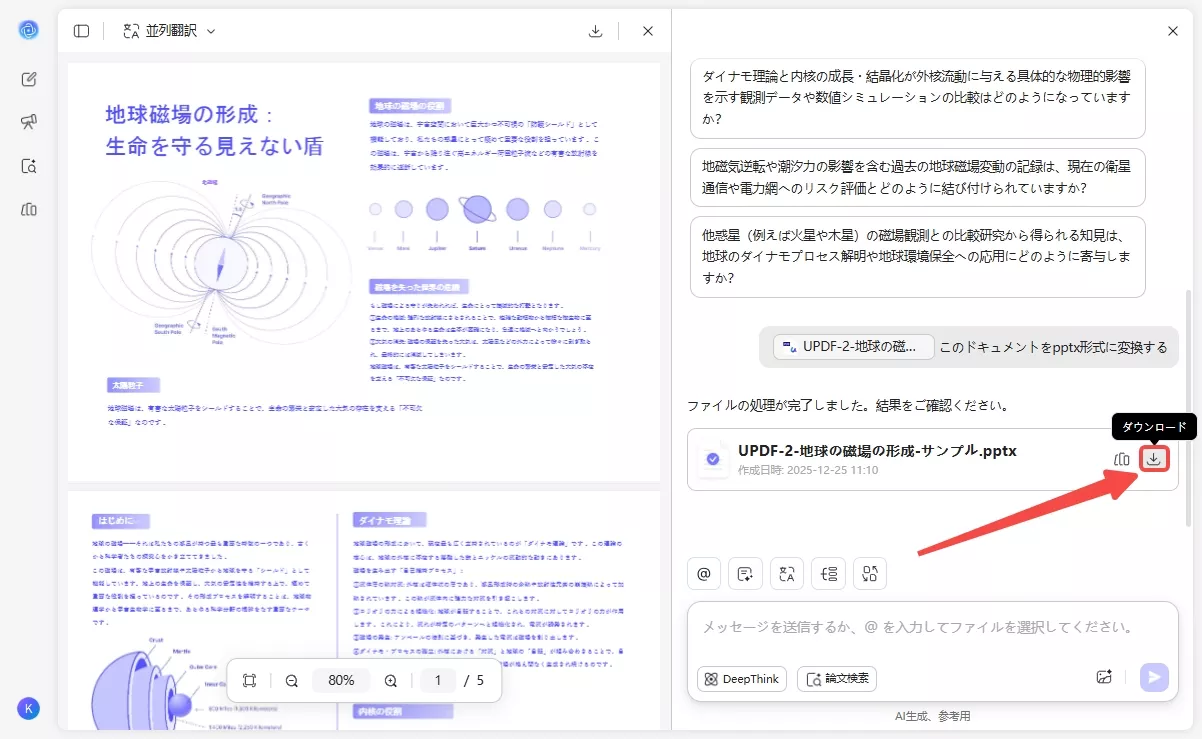Click the download icon in the document viewer toolbar
Viewport: 1202px width, 739px height.
pyautogui.click(x=595, y=31)
